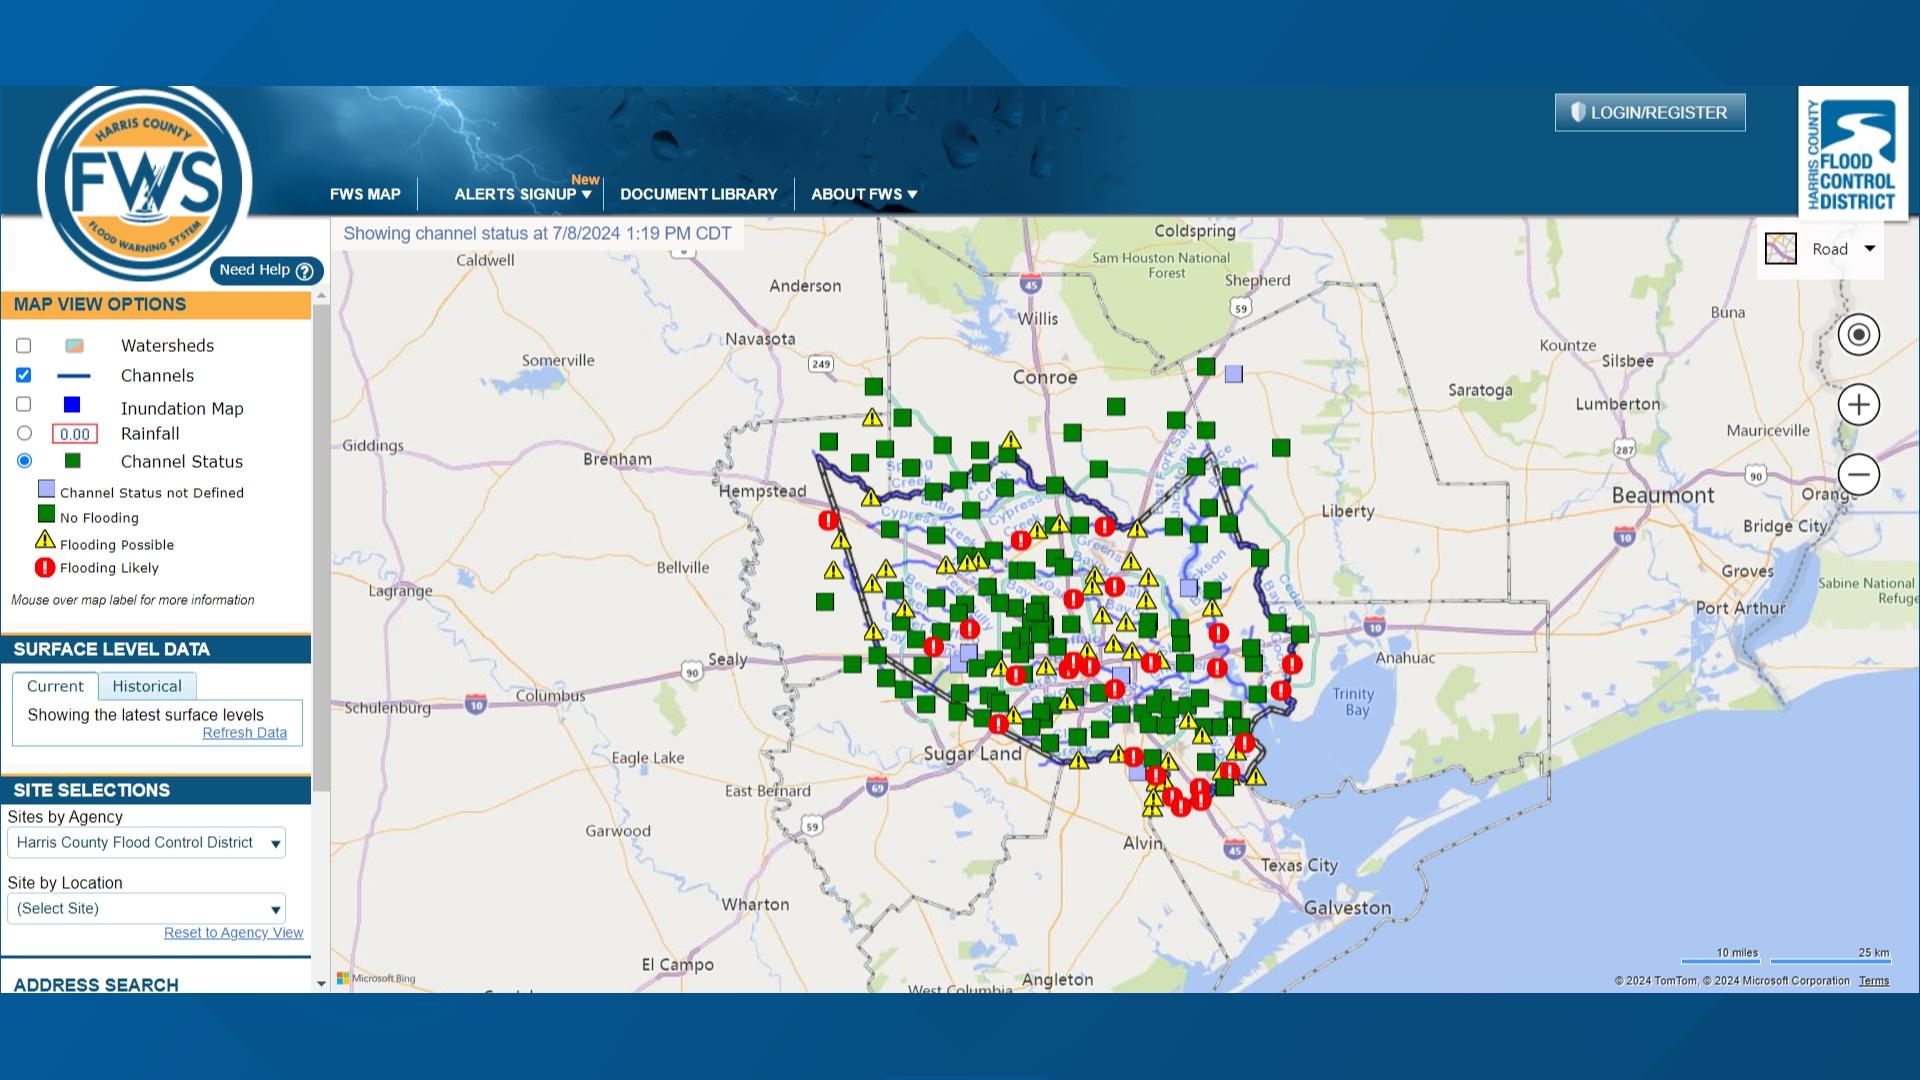The height and width of the screenshot is (1080, 1920).
Task: Uncheck the Channels layer checkbox
Action: pos(24,375)
